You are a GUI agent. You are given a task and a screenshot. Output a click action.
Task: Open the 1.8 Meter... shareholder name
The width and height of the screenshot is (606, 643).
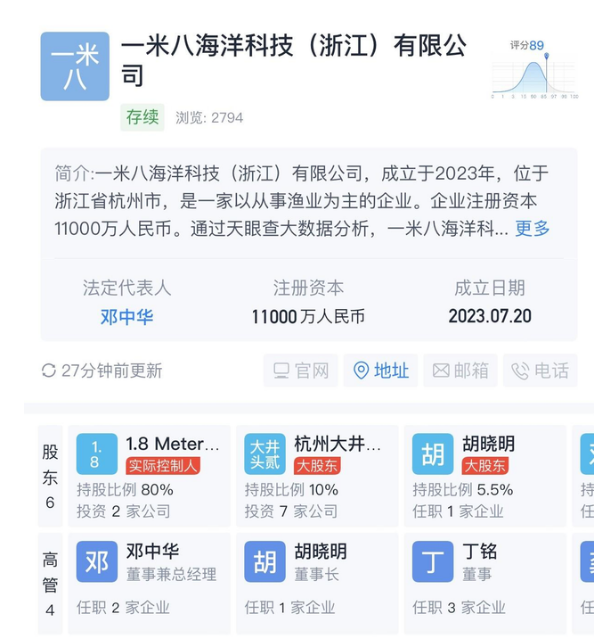click(173, 444)
